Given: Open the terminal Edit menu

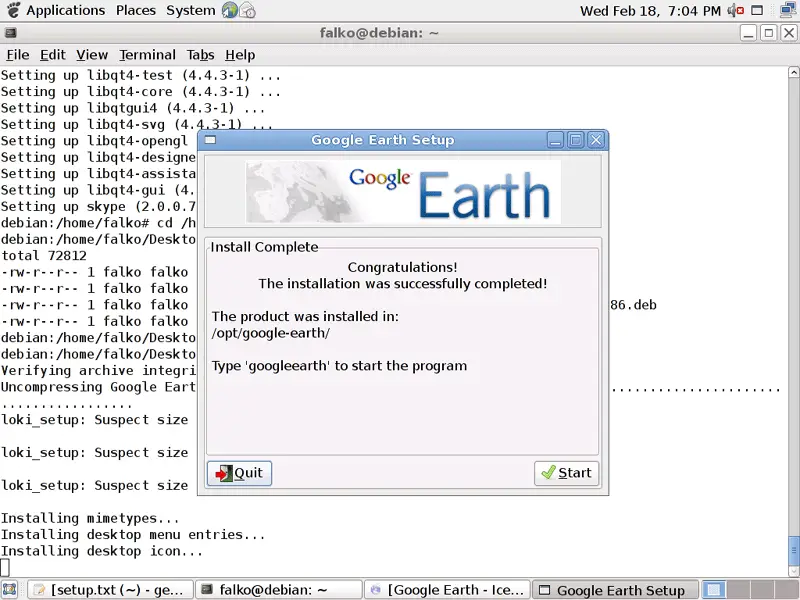Looking at the screenshot, I should coord(53,55).
